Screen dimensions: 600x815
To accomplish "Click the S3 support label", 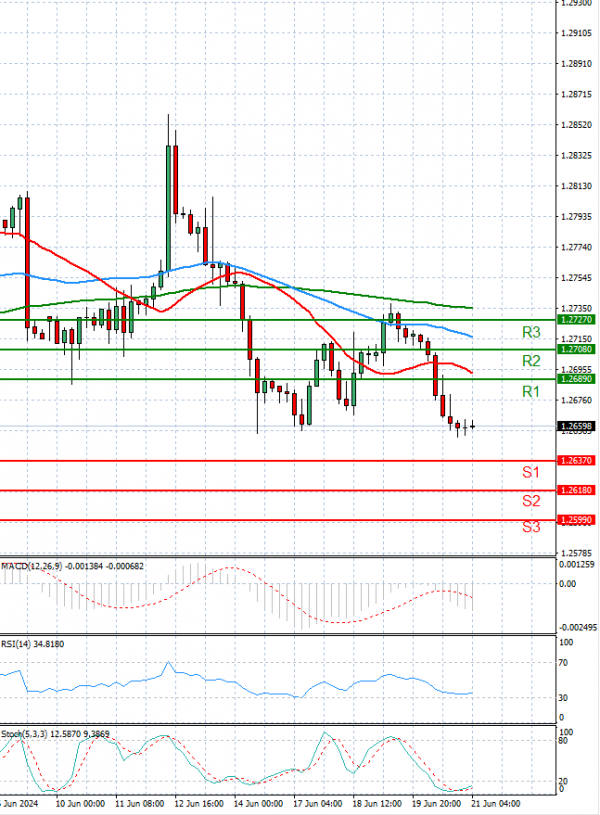I will tap(531, 527).
